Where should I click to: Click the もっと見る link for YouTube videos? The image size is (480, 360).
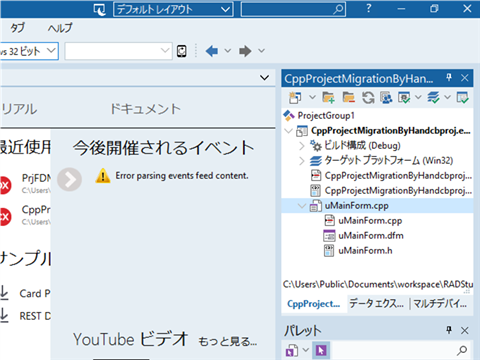(228, 341)
